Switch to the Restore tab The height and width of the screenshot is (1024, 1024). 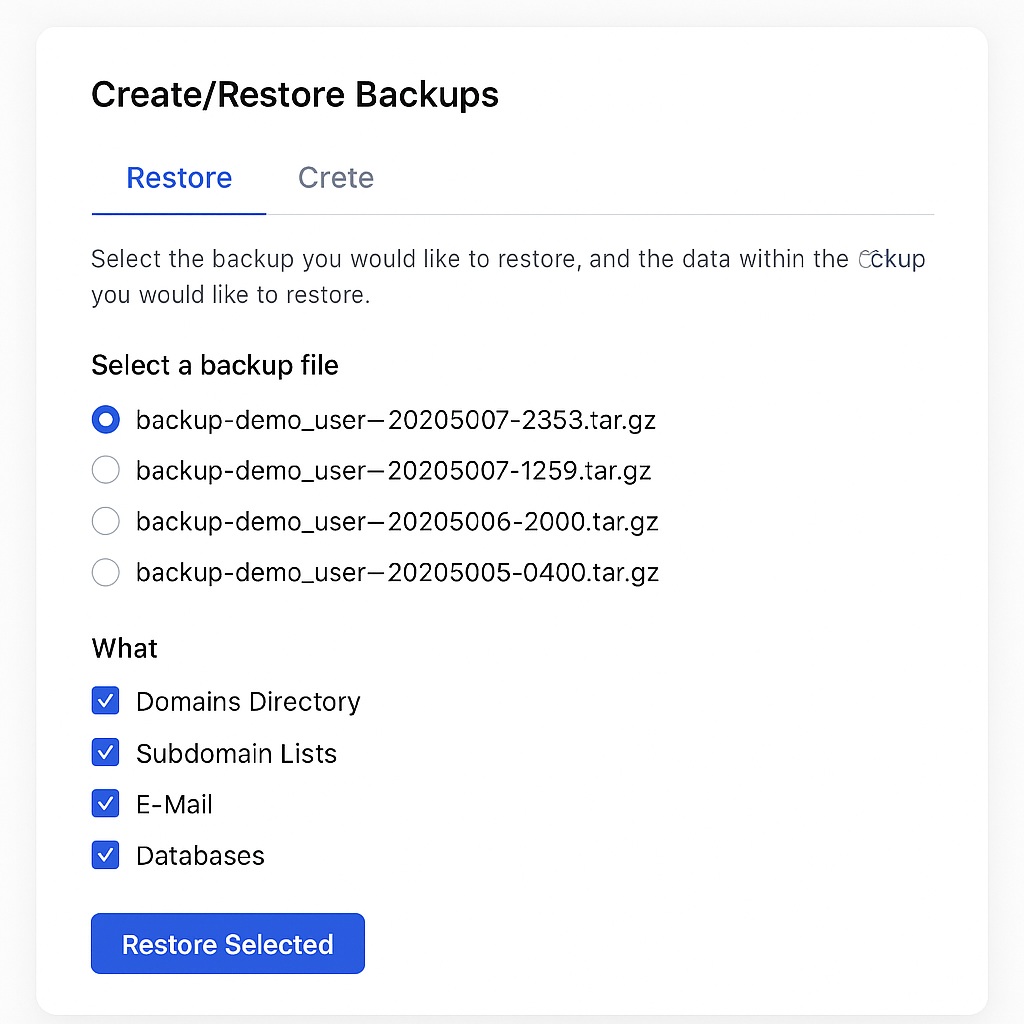click(179, 178)
